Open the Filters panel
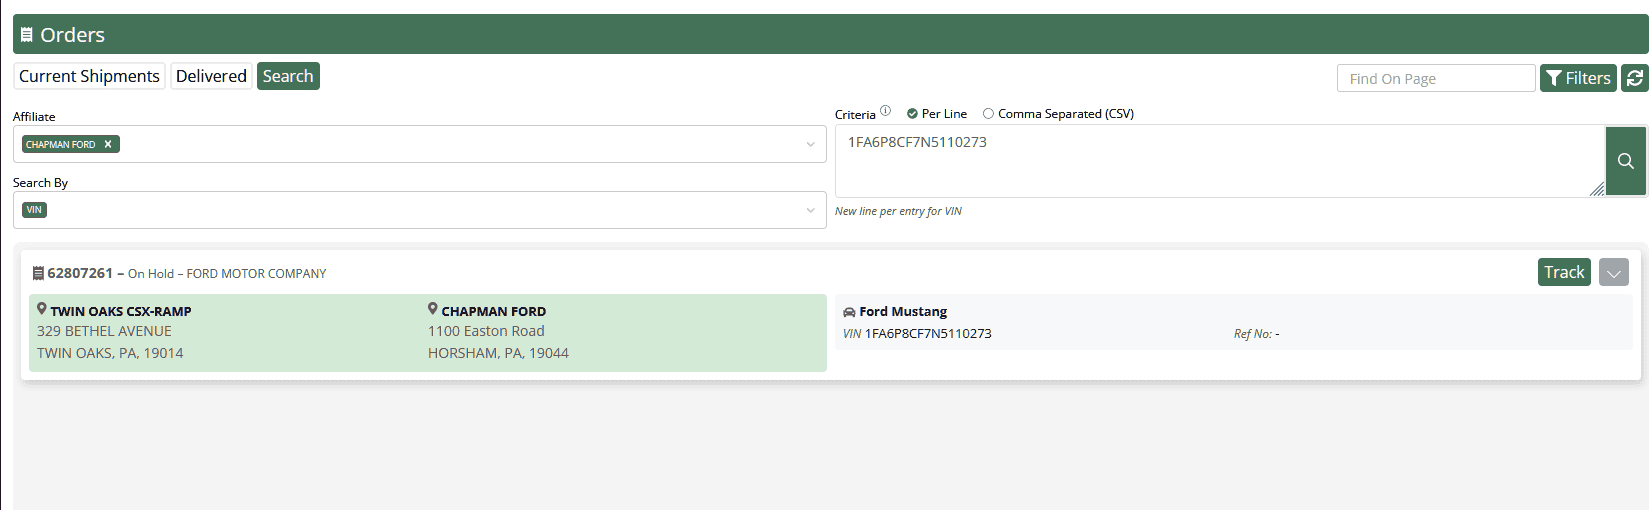 pos(1578,78)
